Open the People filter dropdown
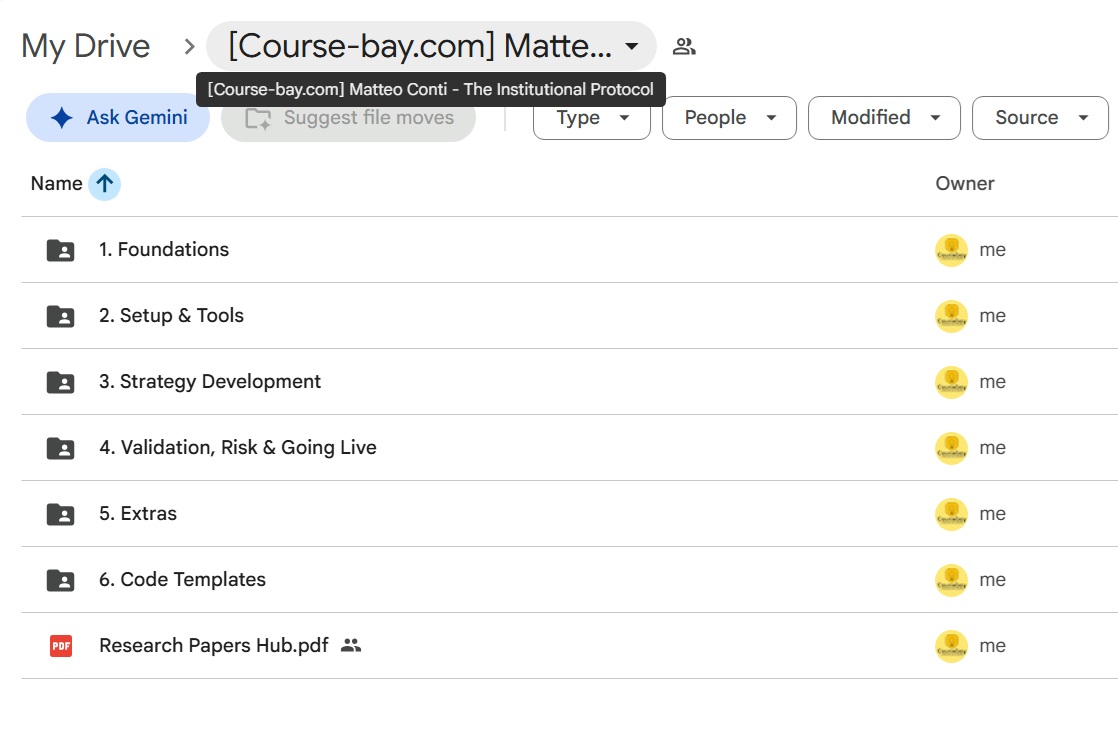The image size is (1118, 740). click(729, 118)
